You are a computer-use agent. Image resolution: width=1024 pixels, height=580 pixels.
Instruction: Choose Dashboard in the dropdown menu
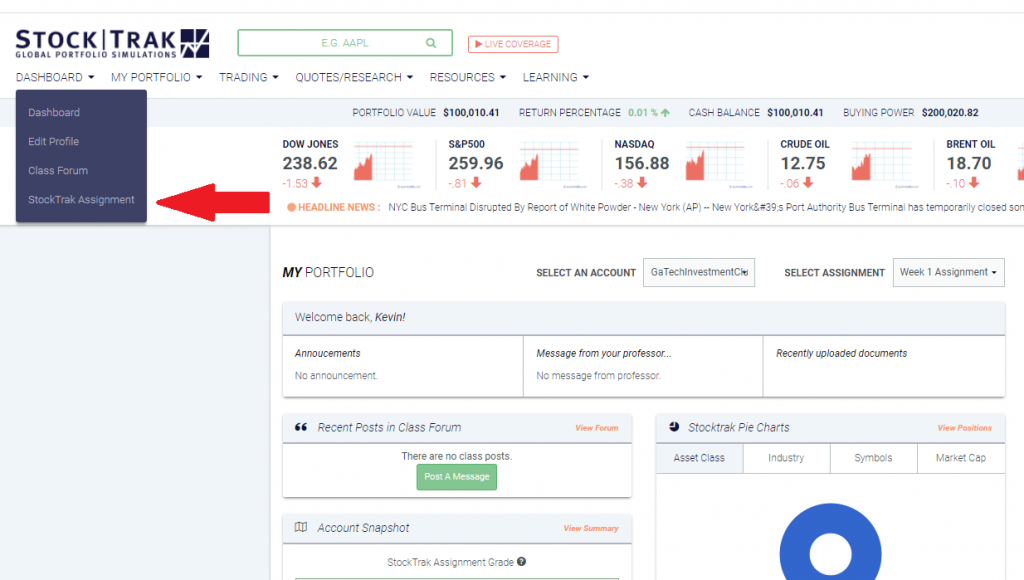pos(54,112)
